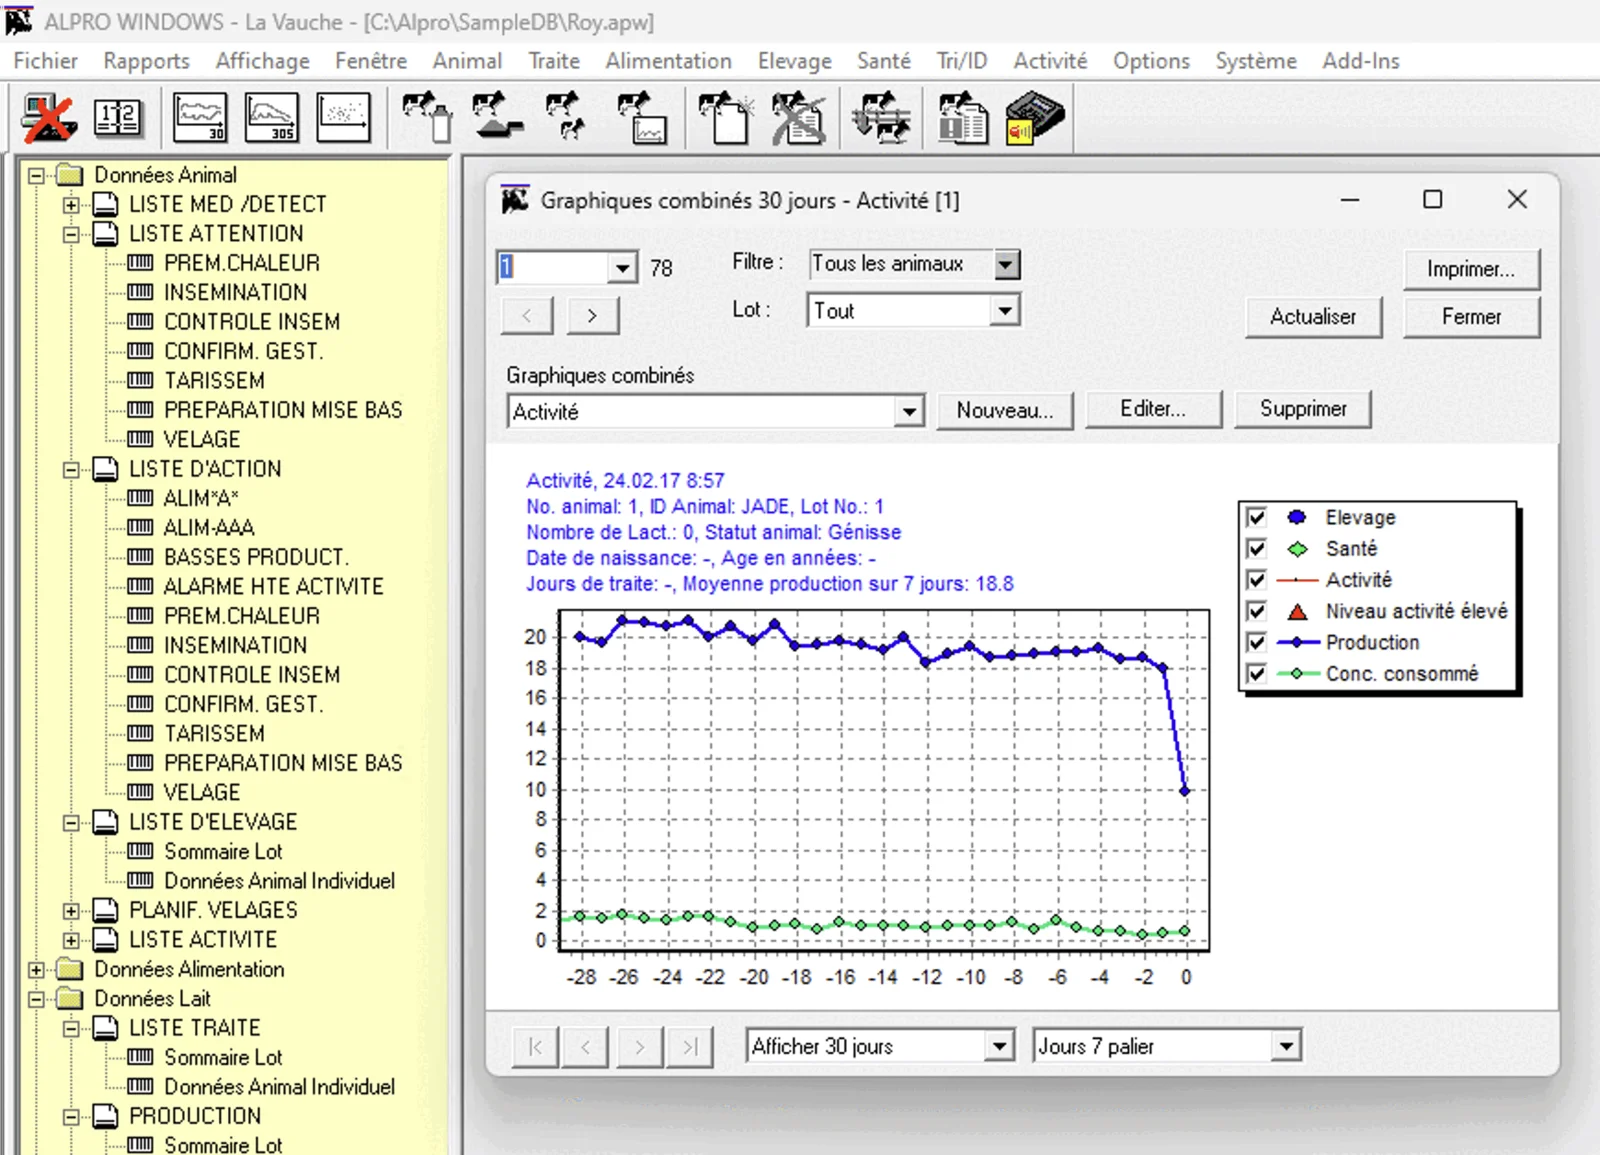Click the Graphiques combinés window title icon
Screen dimensions: 1600x1155
click(514, 200)
